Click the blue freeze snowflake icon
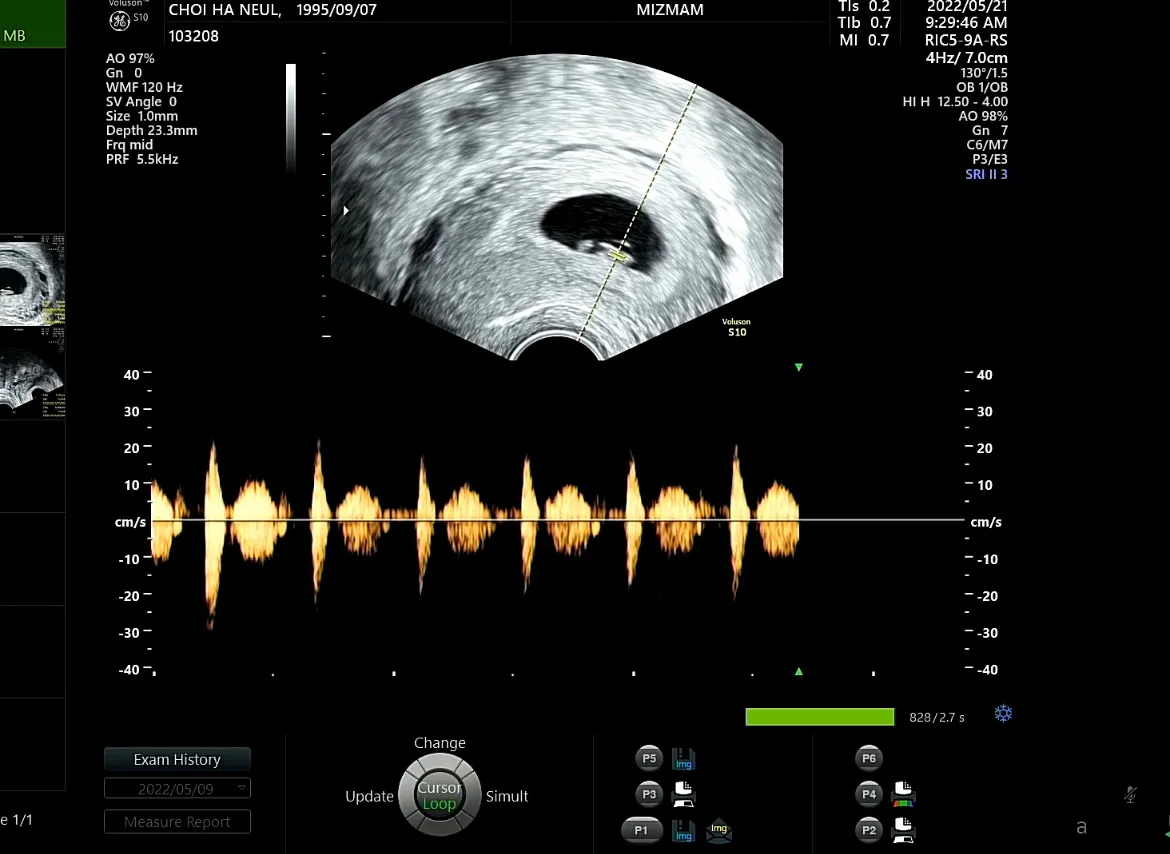 1004,714
